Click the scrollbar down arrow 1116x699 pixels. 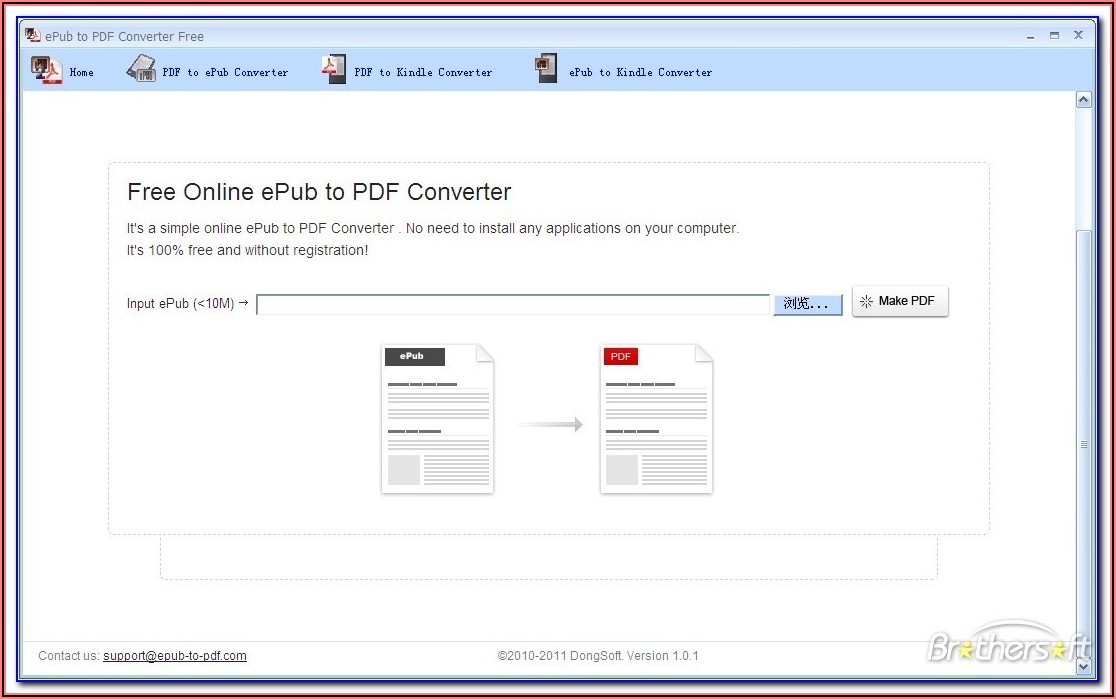coord(1083,666)
